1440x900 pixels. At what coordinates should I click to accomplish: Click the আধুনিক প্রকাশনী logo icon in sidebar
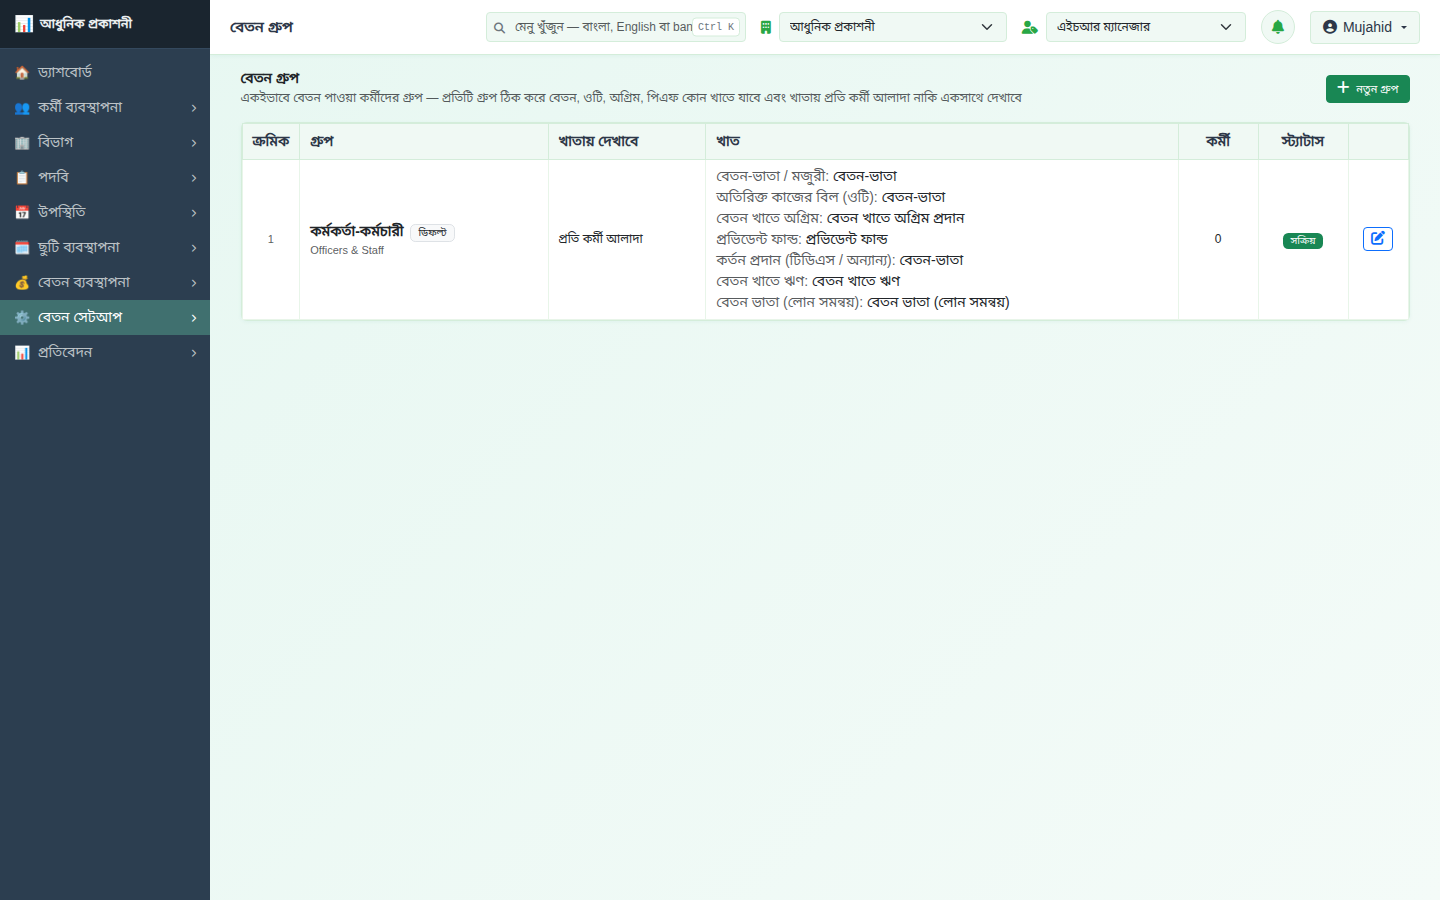click(x=23, y=23)
